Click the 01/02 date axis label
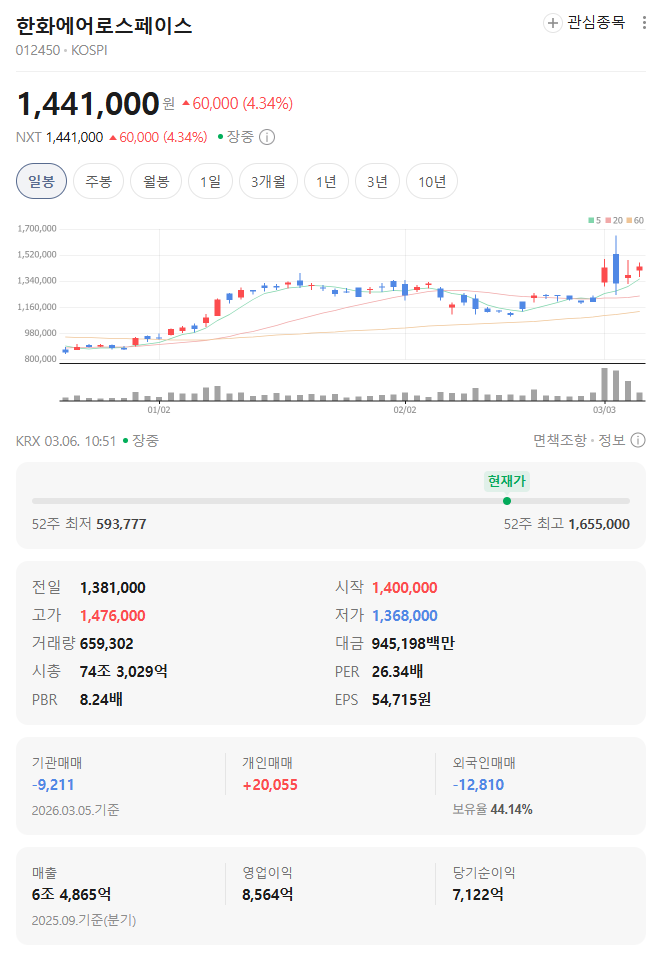The width and height of the screenshot is (658, 956). pos(159,410)
